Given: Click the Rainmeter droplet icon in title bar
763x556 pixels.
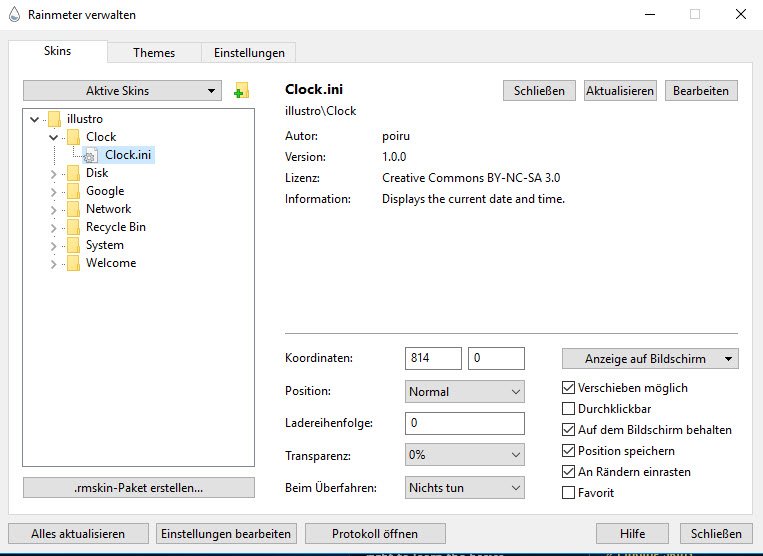Looking at the screenshot, I should pyautogui.click(x=11, y=14).
